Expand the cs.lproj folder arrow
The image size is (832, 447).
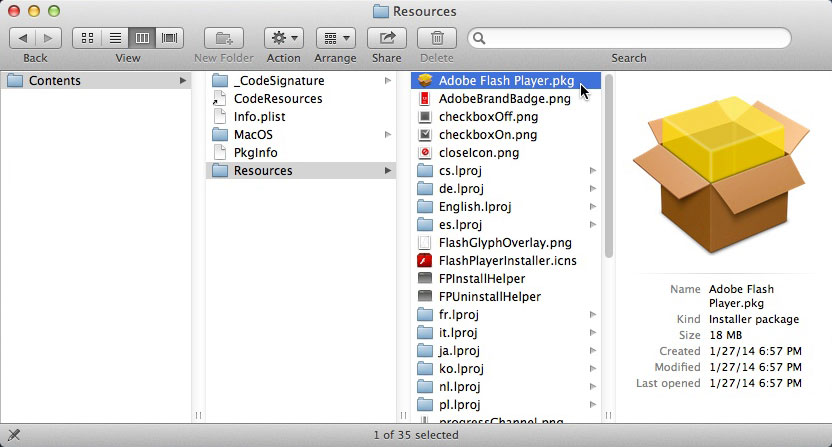click(x=593, y=171)
